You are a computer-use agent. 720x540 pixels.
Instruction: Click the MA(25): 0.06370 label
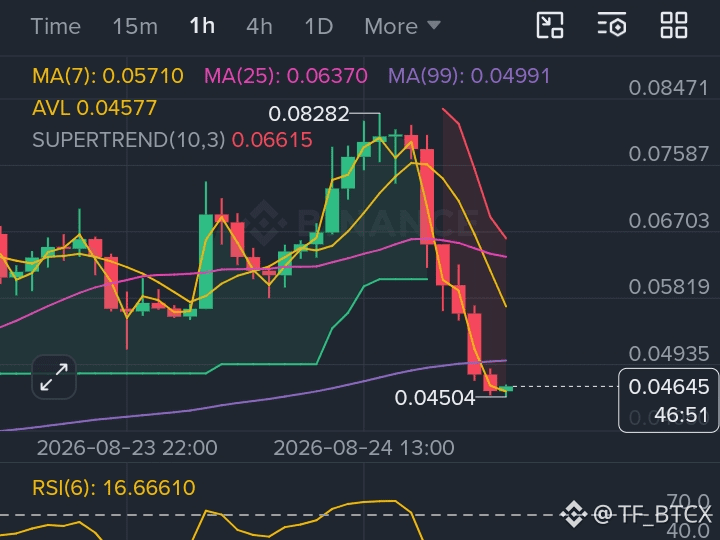click(286, 76)
